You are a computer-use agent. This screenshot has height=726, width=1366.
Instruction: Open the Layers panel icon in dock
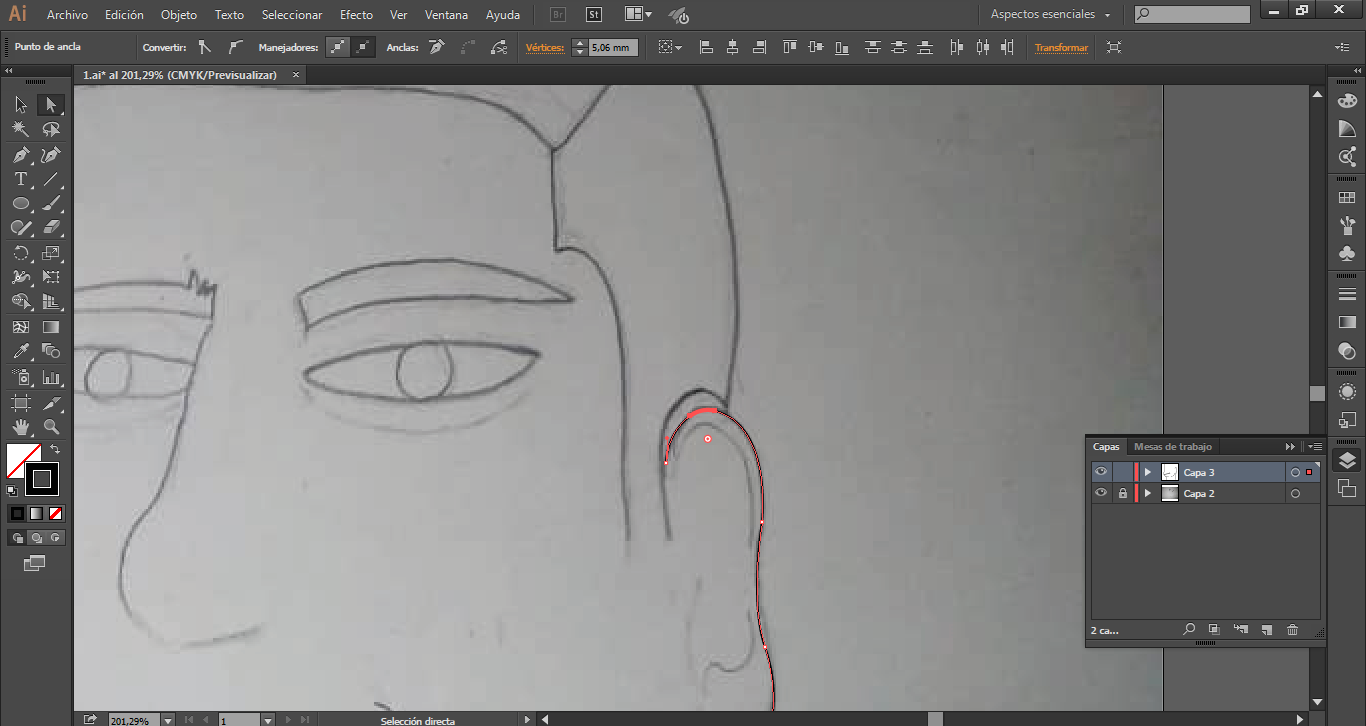[1347, 460]
